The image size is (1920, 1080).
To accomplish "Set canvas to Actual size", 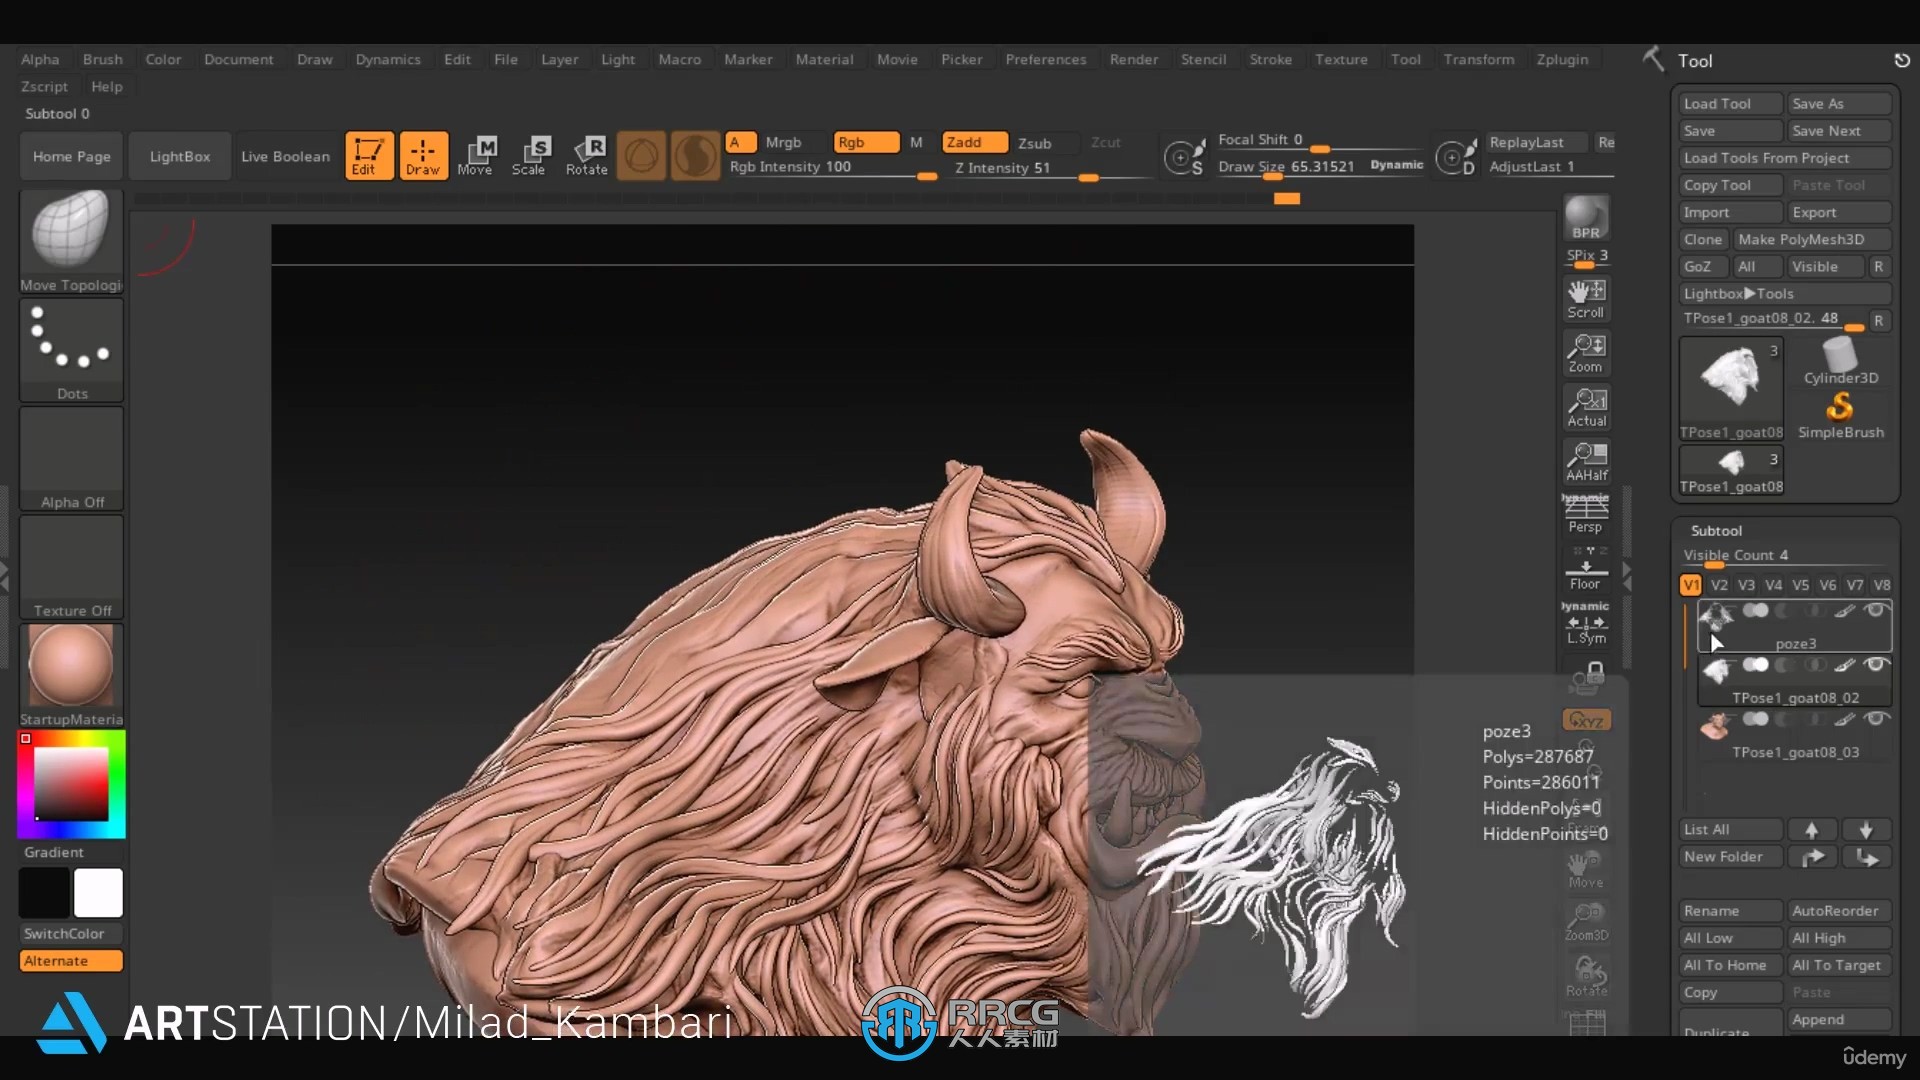I will (x=1586, y=406).
